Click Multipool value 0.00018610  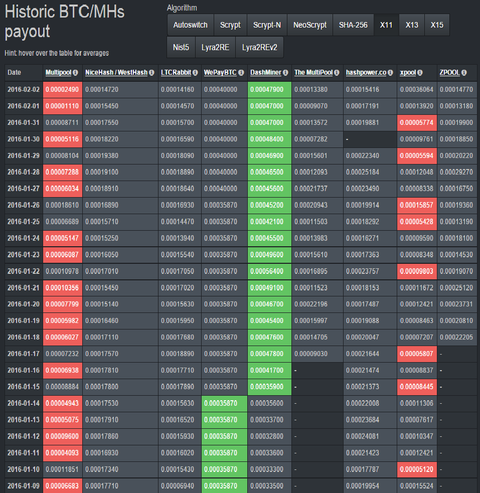pos(62,205)
